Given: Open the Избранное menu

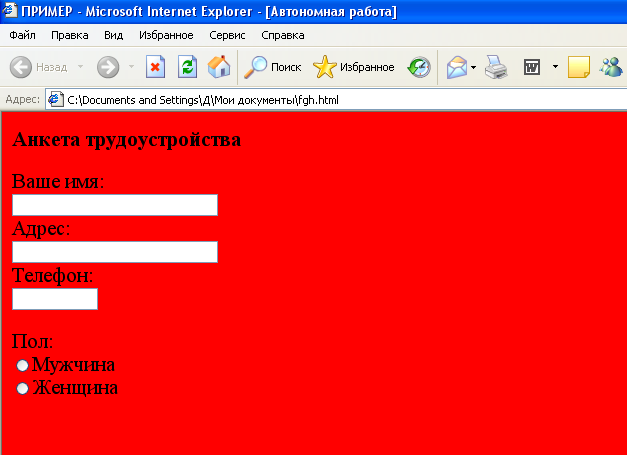Looking at the screenshot, I should (x=166, y=35).
